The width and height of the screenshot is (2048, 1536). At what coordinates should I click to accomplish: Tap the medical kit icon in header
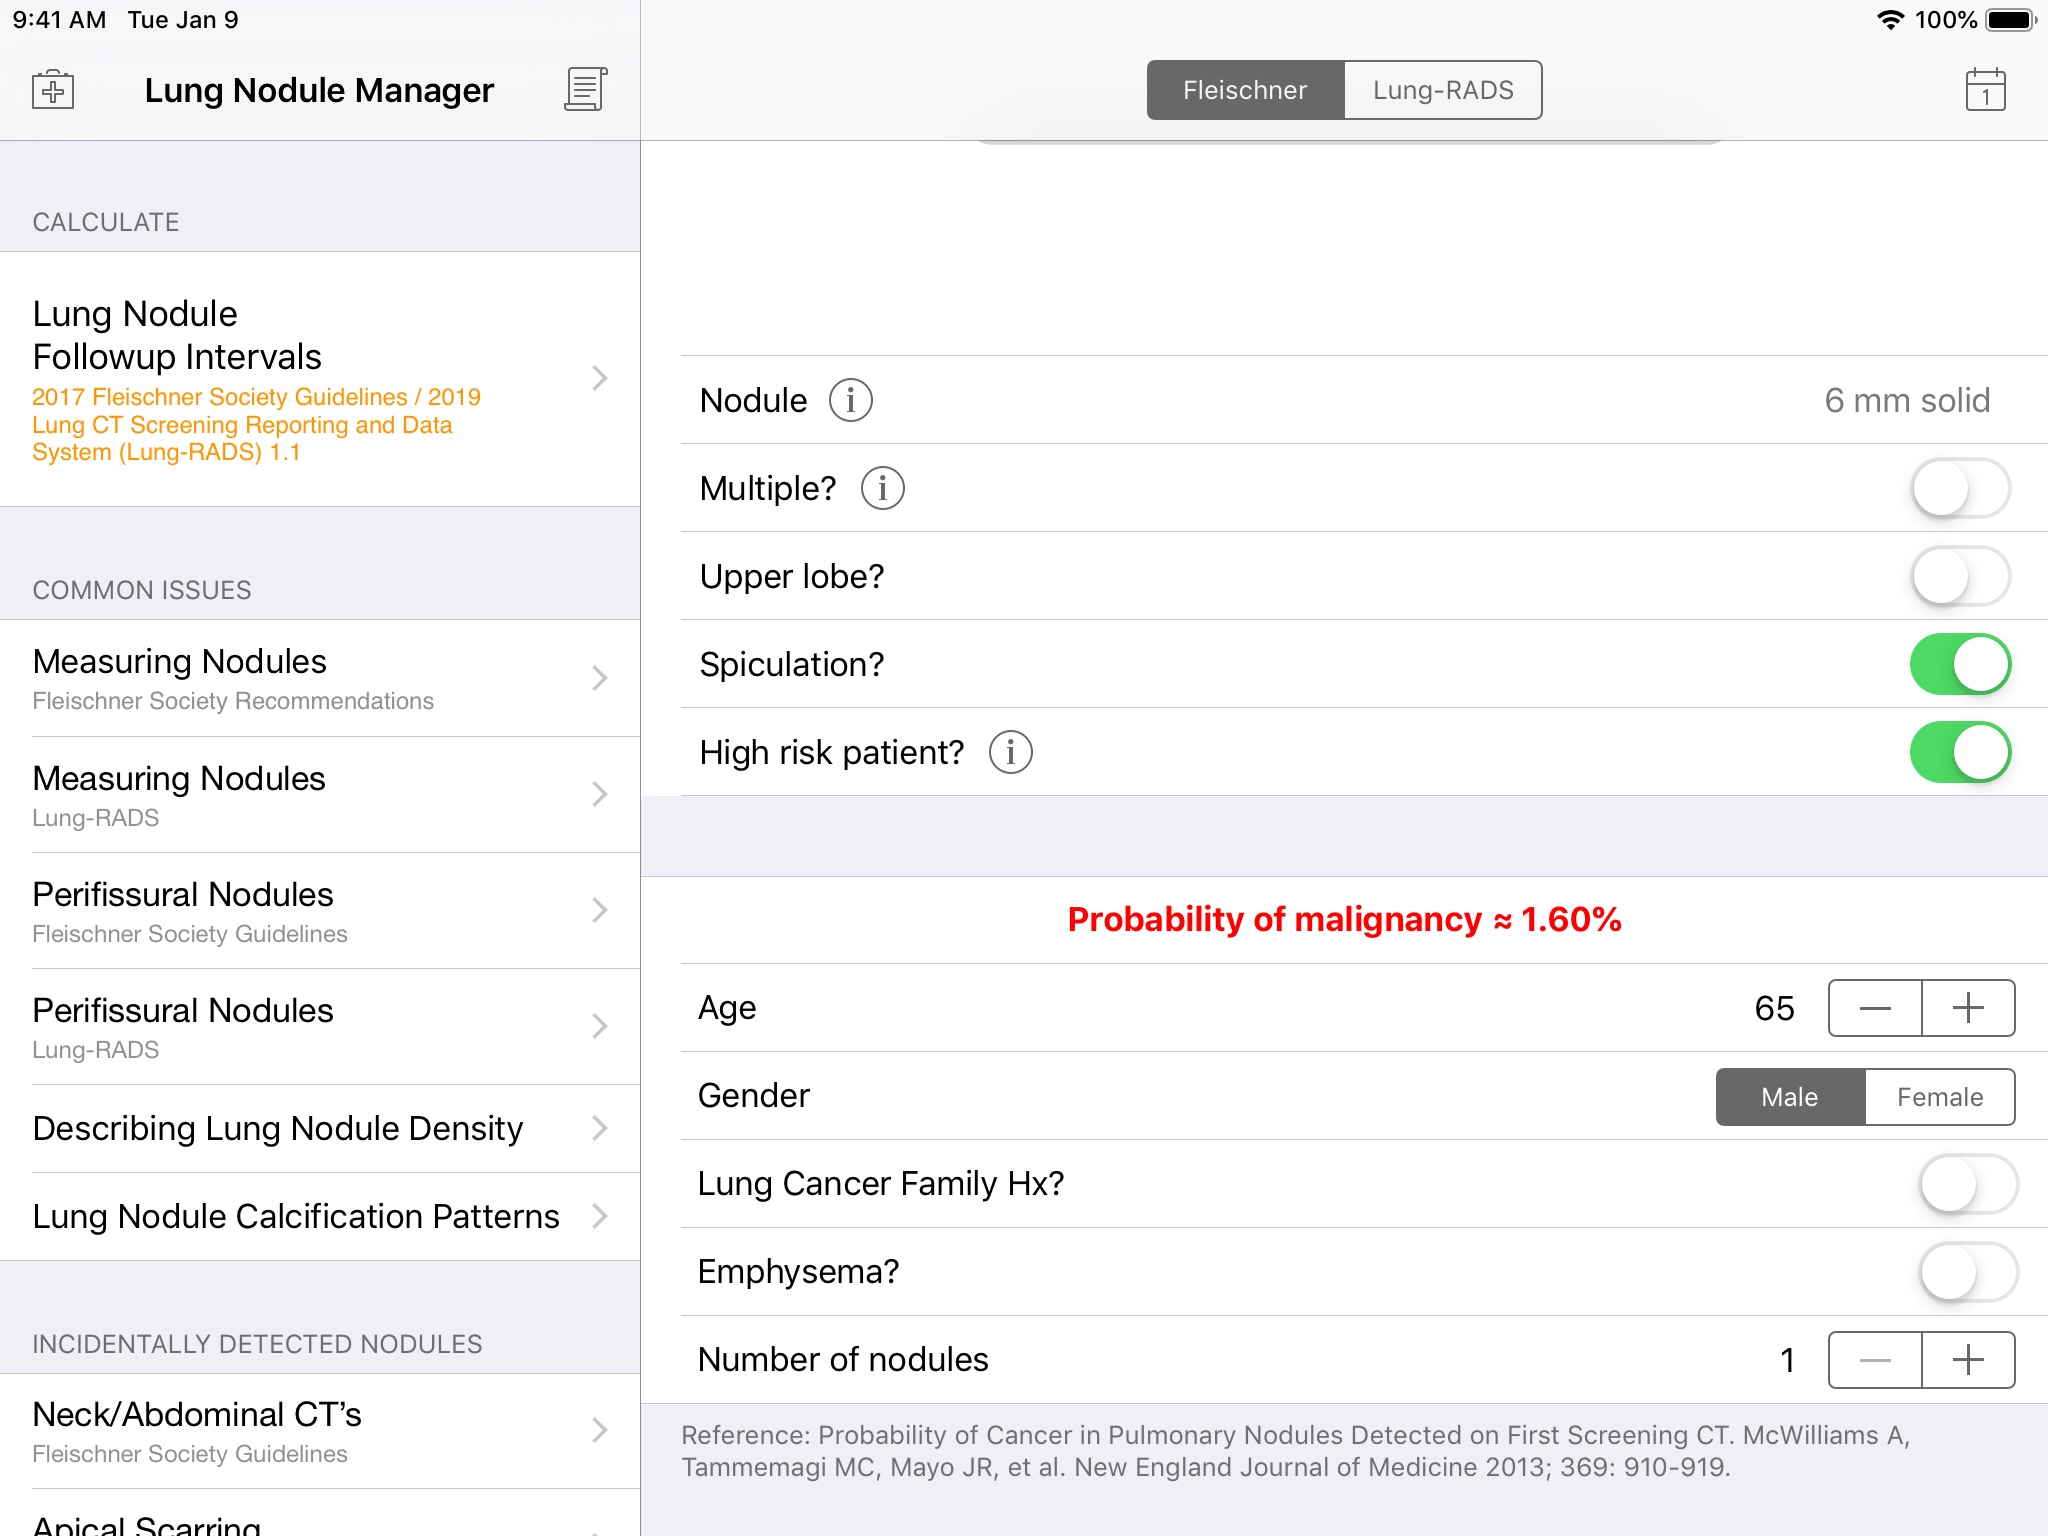(53, 90)
